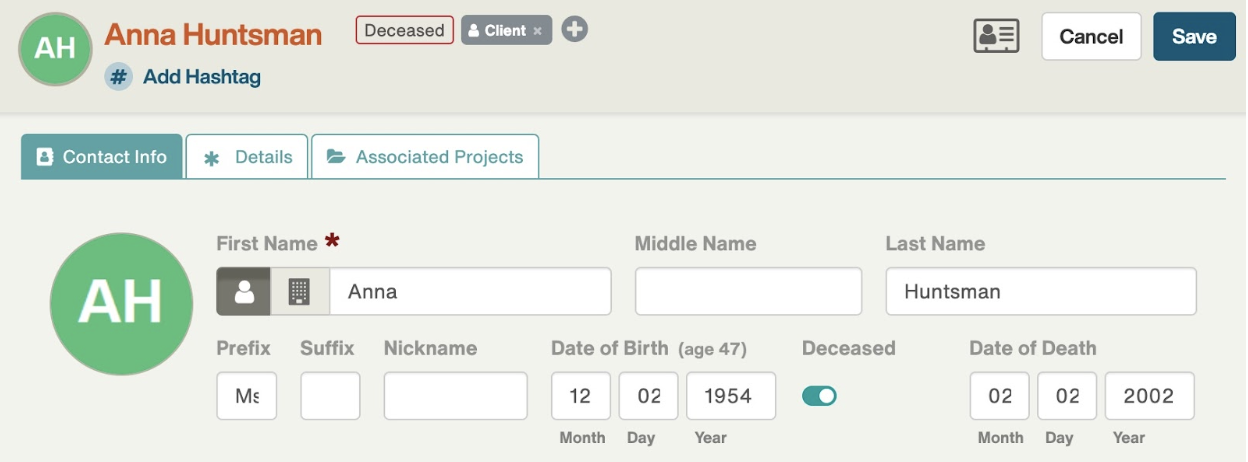1248x462 pixels.
Task: Click the hashtag icon
Action: (119, 76)
